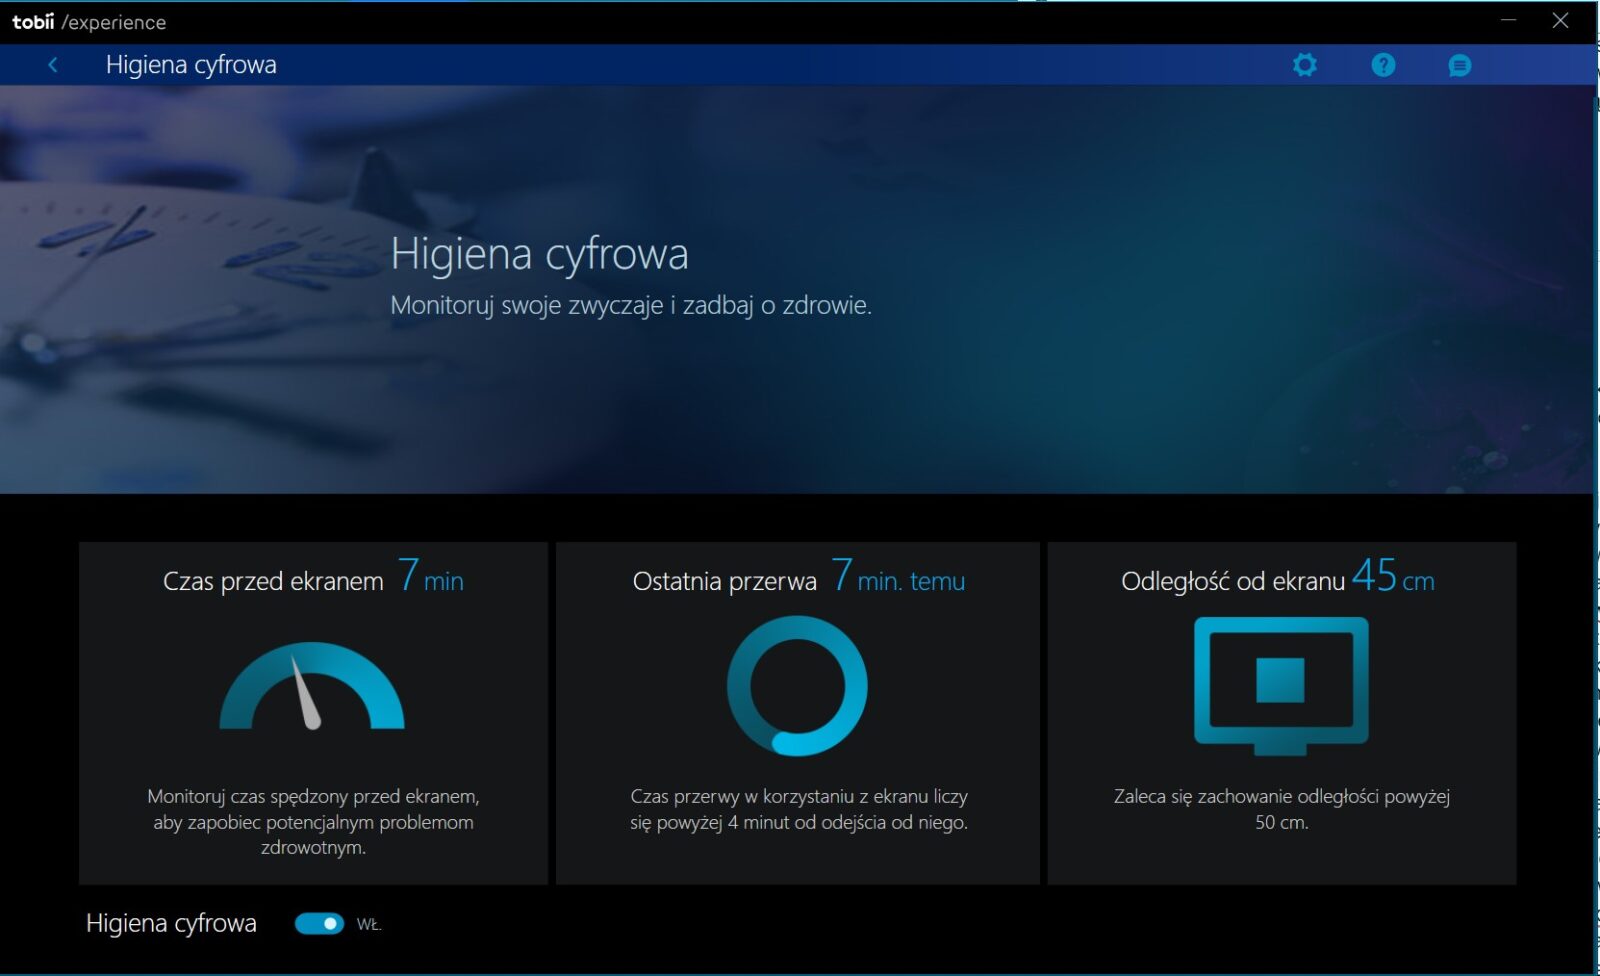Select the 'Ostatnia przerwa' card title
This screenshot has height=976, width=1600.
tap(724, 581)
